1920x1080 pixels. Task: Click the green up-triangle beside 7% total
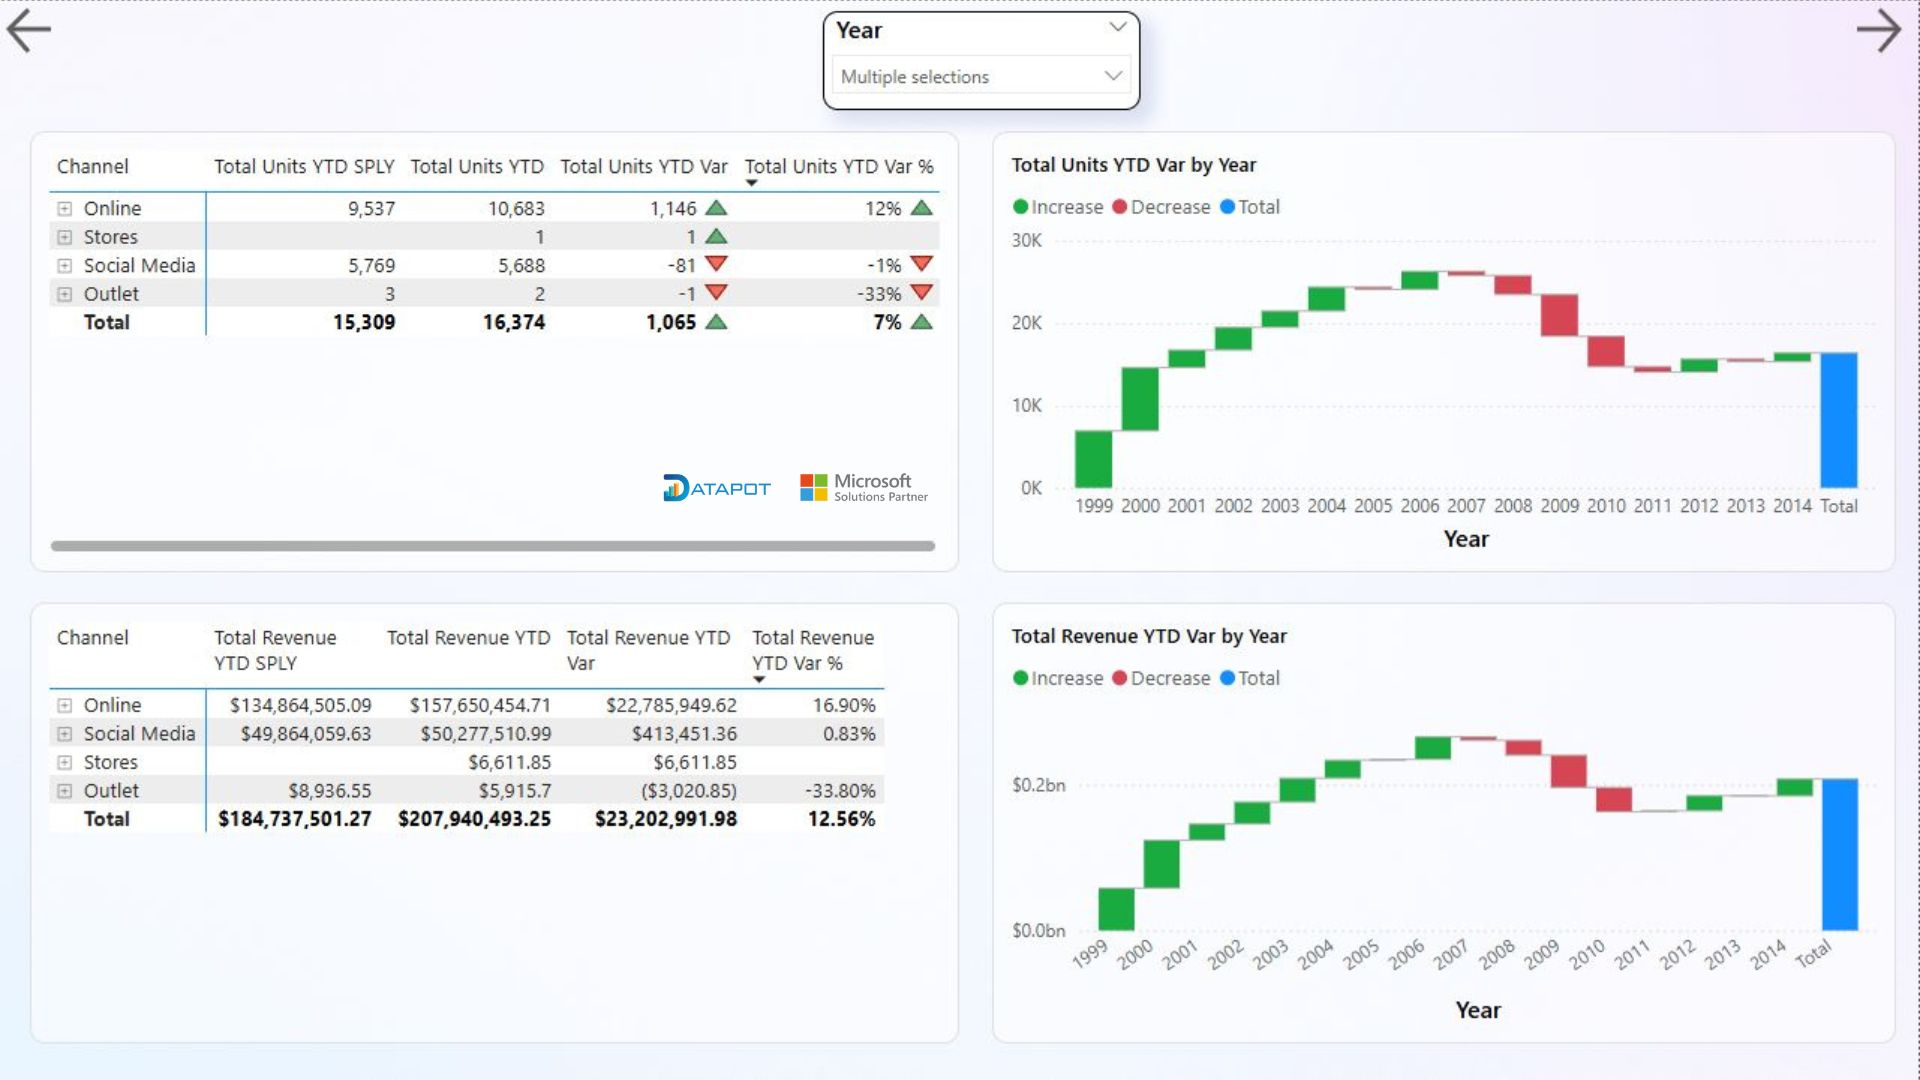[922, 322]
